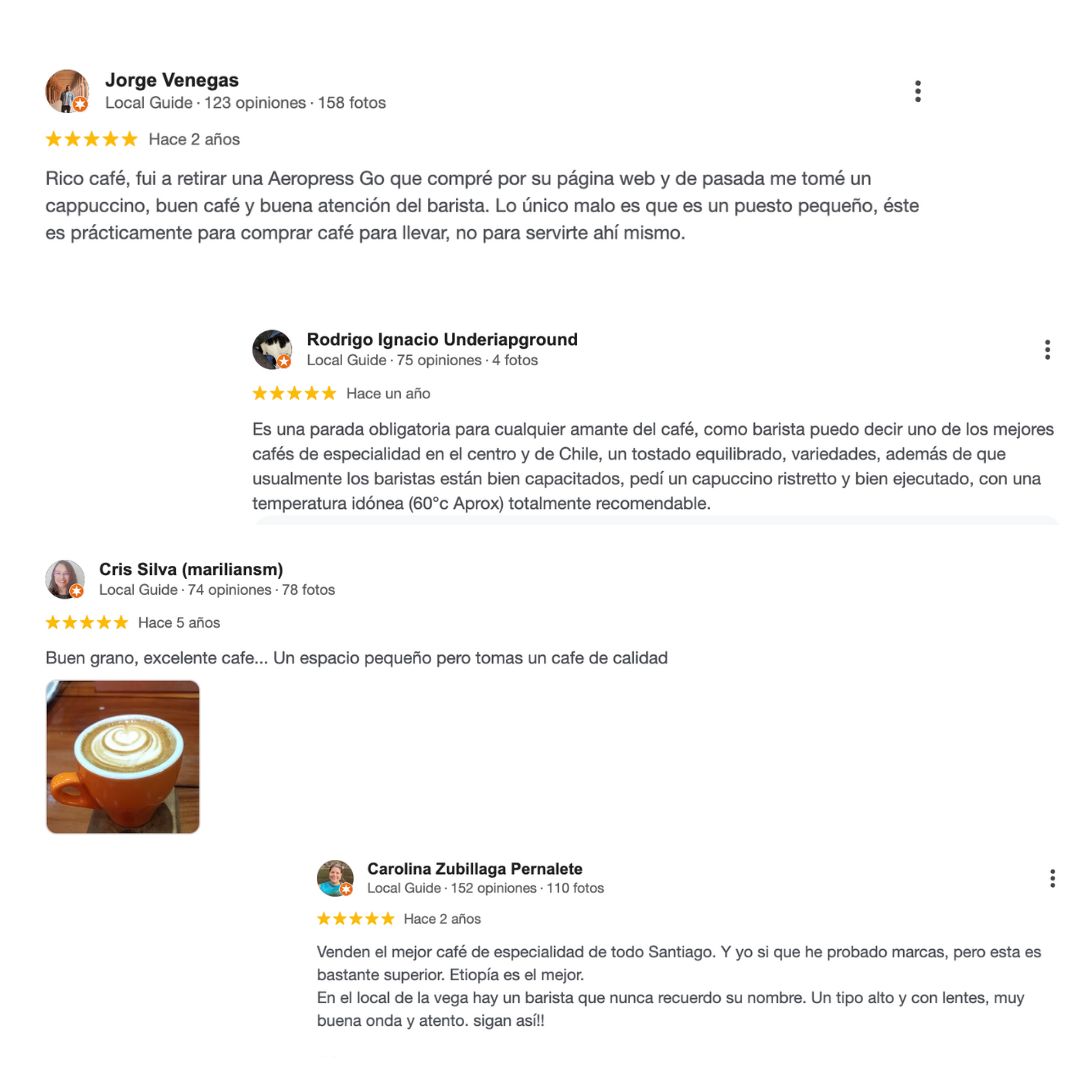1080x1080 pixels.
Task: Open the three-dot menu on Jorge Venegas's review
Action: point(917,91)
